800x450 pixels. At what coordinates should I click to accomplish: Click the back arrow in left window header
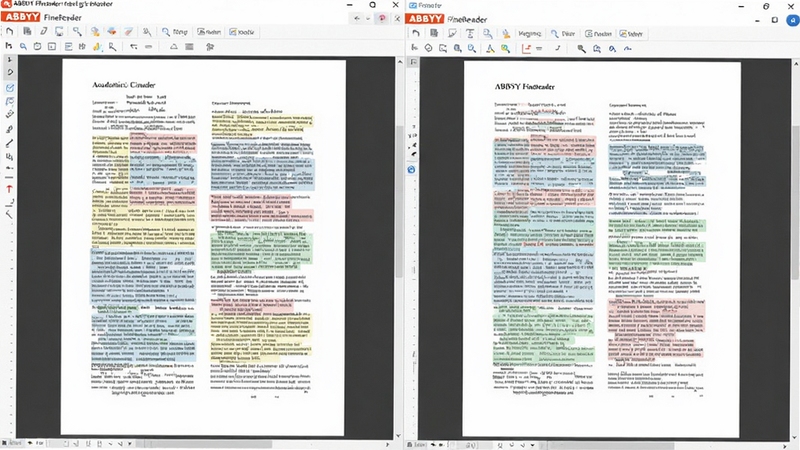[357, 18]
